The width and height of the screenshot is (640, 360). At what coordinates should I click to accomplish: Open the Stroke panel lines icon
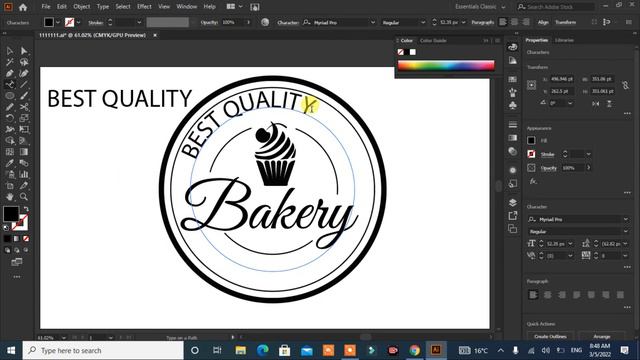tap(513, 124)
